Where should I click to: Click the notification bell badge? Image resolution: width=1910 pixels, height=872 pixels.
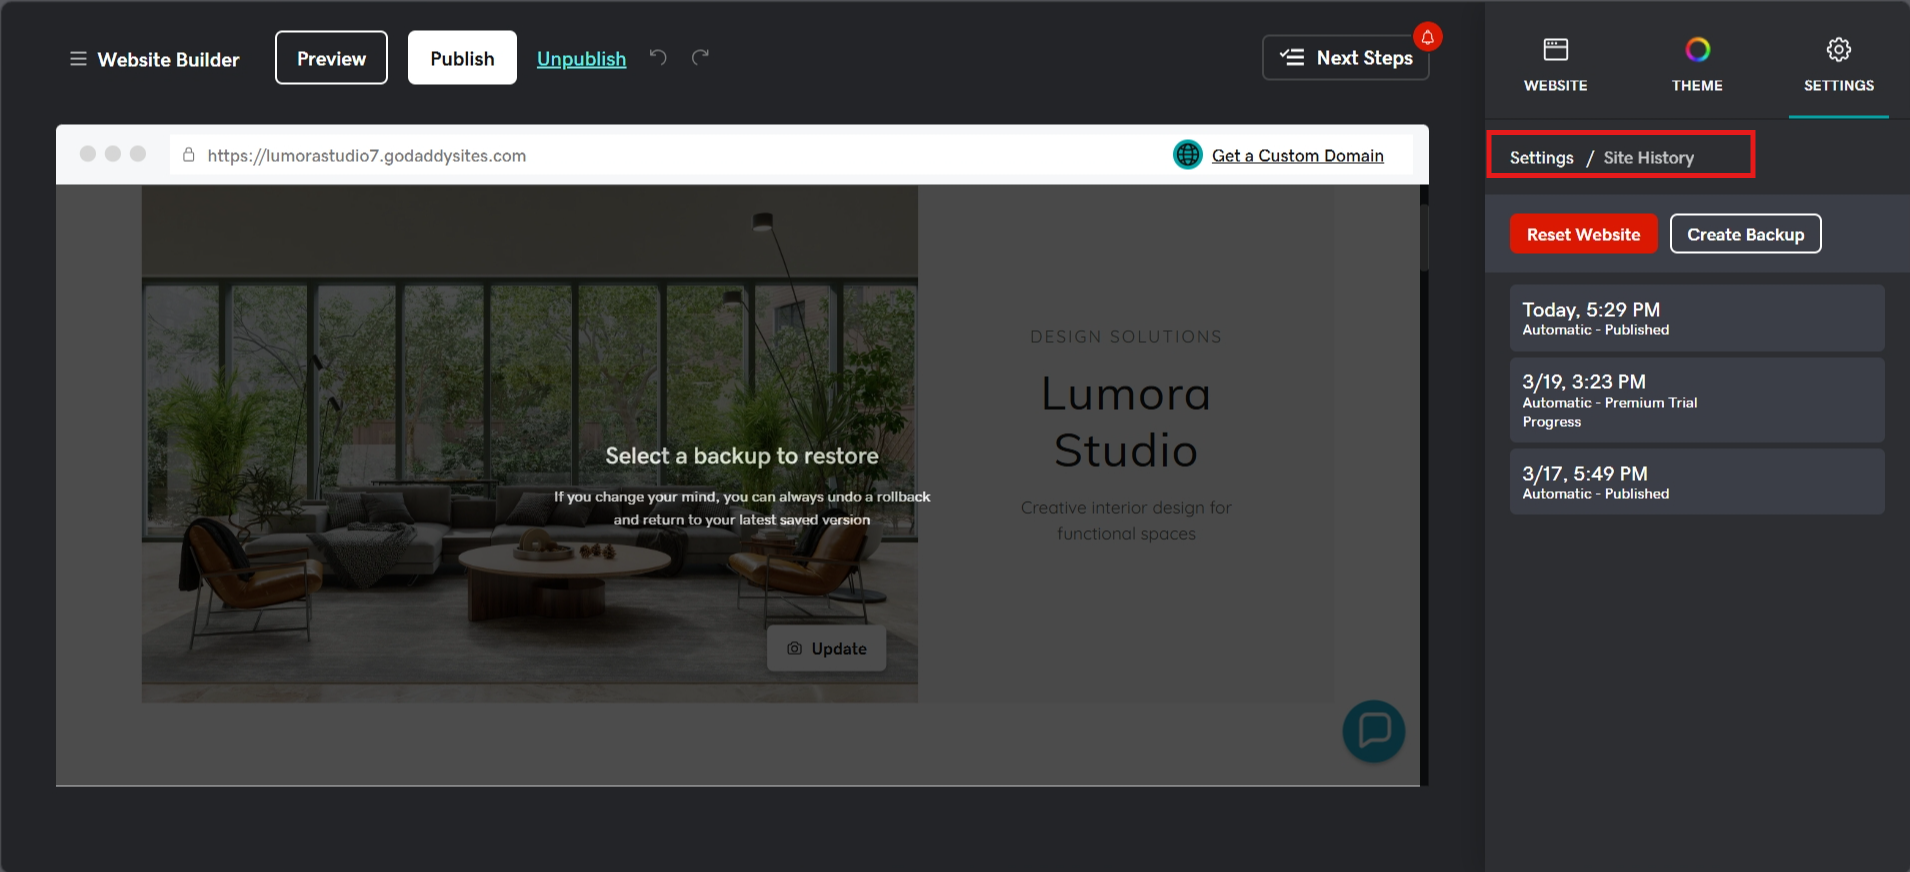click(x=1428, y=37)
